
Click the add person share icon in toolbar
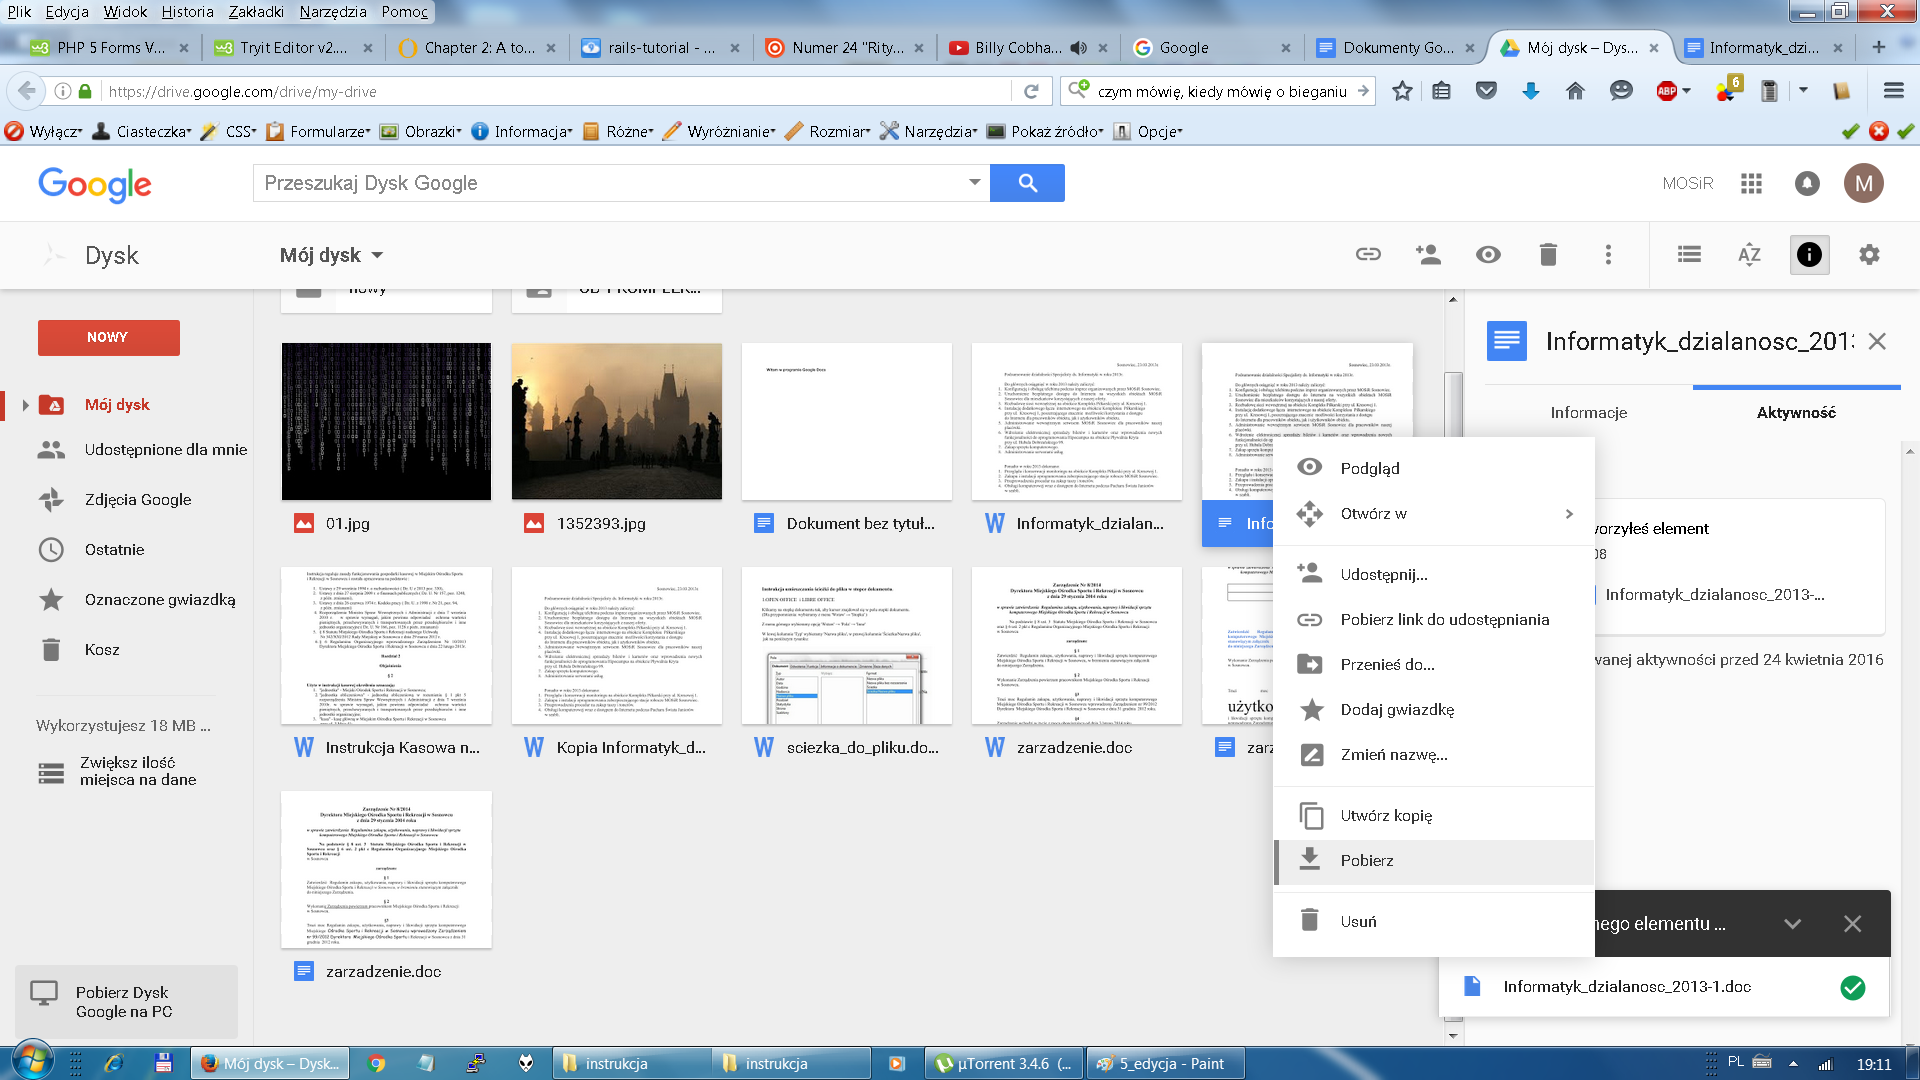(x=1428, y=254)
